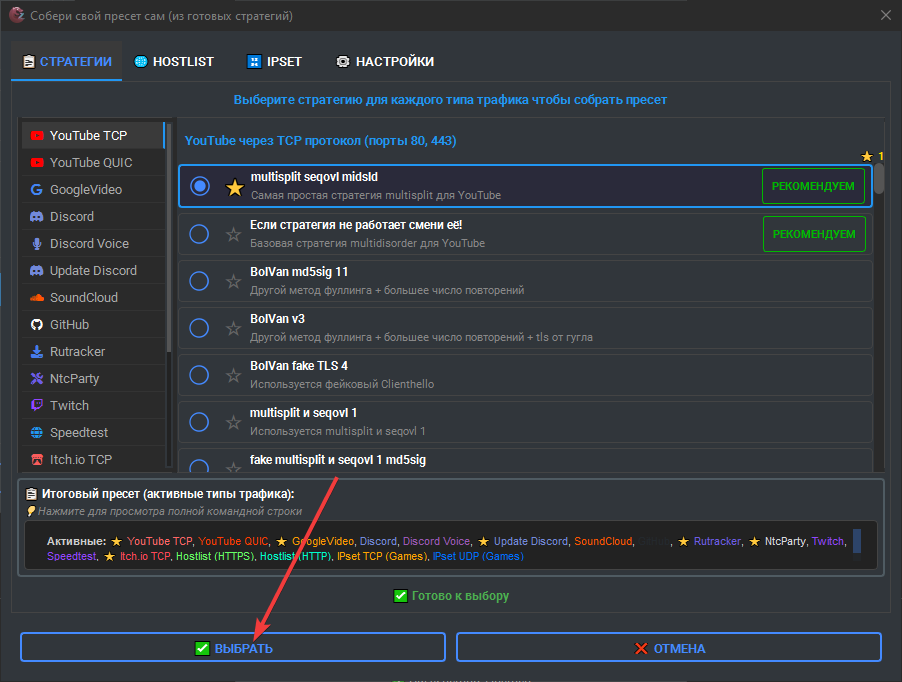
Task: Click heading 'YouTube через TCP протокол (порты 80, 443)'
Action: pos(320,141)
